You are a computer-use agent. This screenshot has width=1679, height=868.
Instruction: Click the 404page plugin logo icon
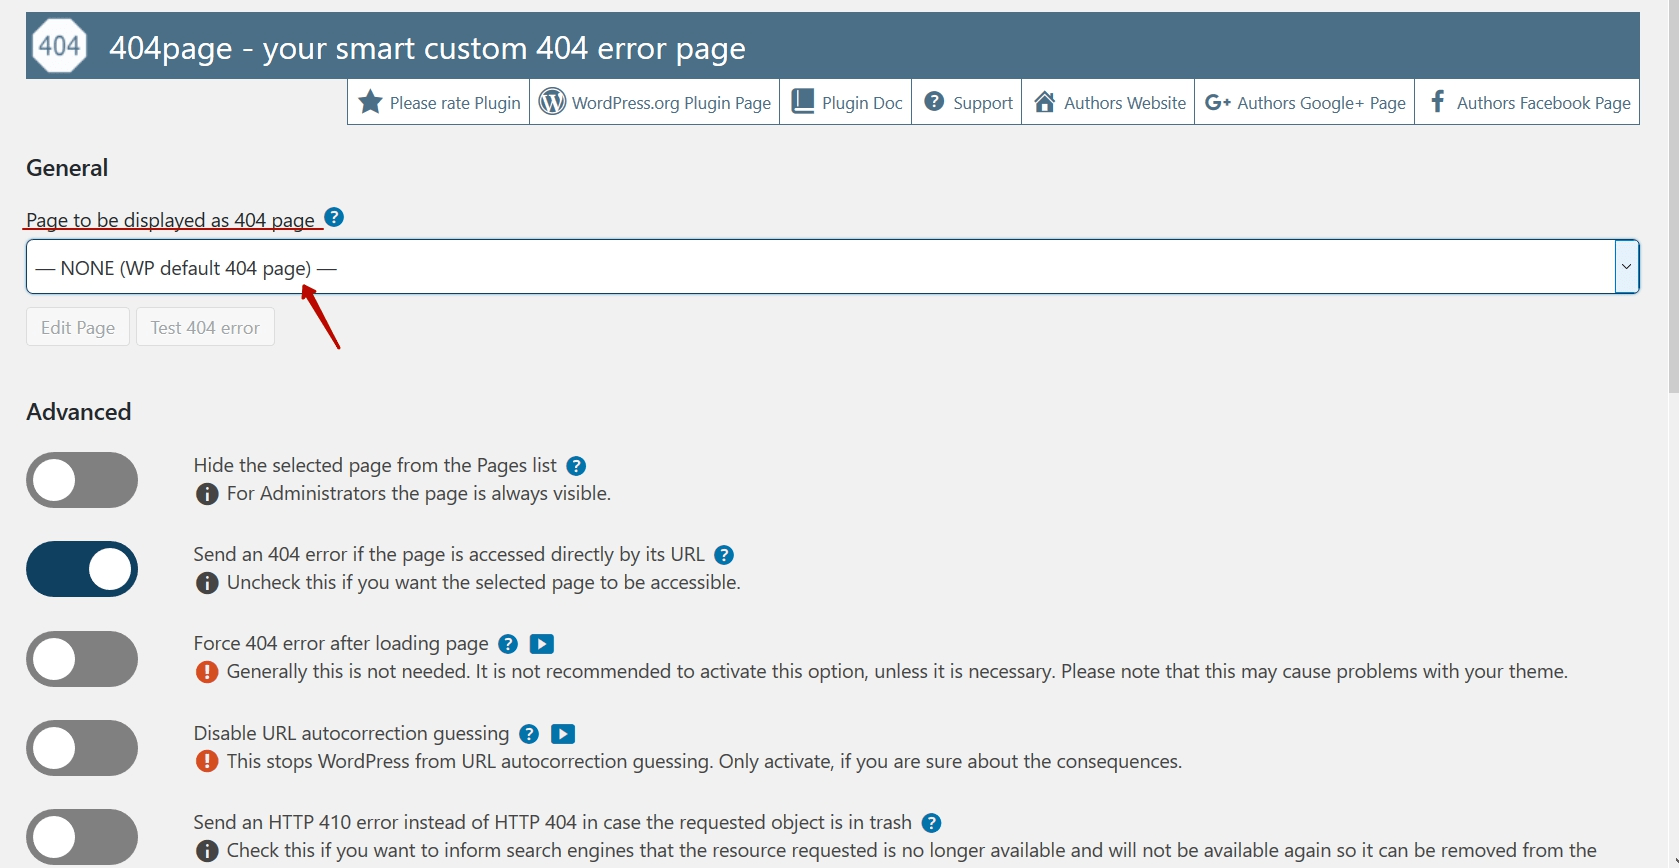(x=59, y=46)
